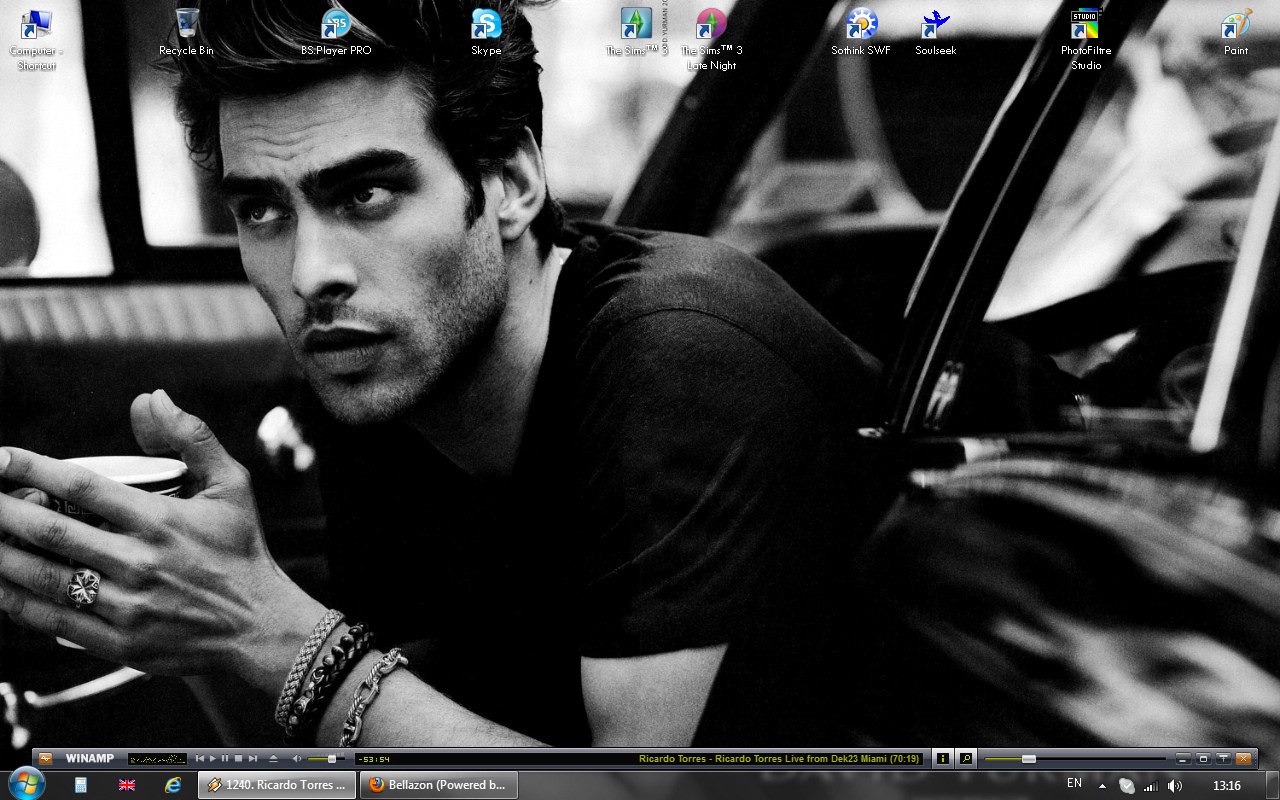
Task: Open the EN input language selector
Action: [x=1074, y=784]
